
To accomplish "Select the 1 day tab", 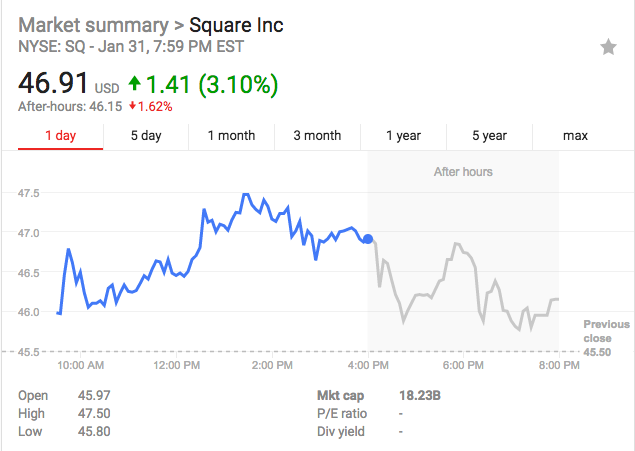I will (x=60, y=136).
